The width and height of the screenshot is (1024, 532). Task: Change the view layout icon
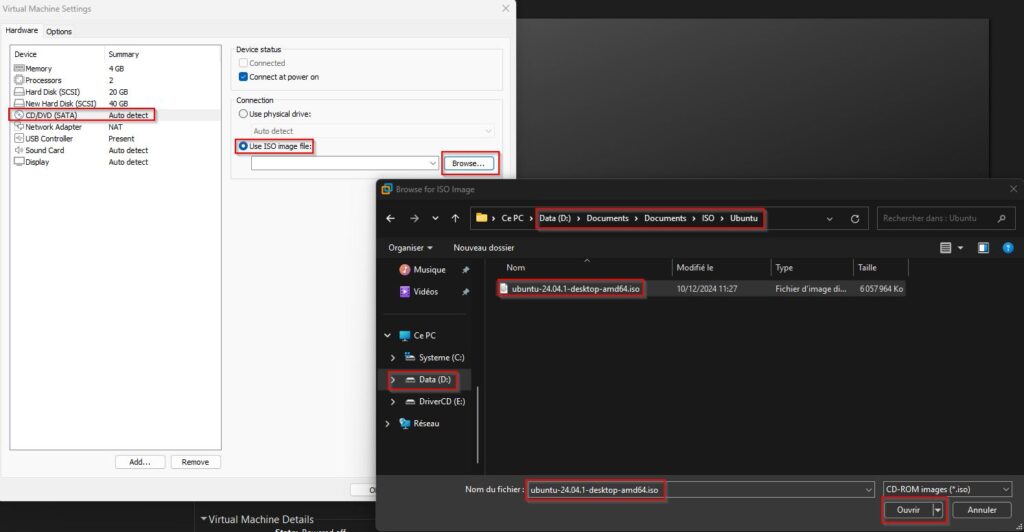pos(945,248)
